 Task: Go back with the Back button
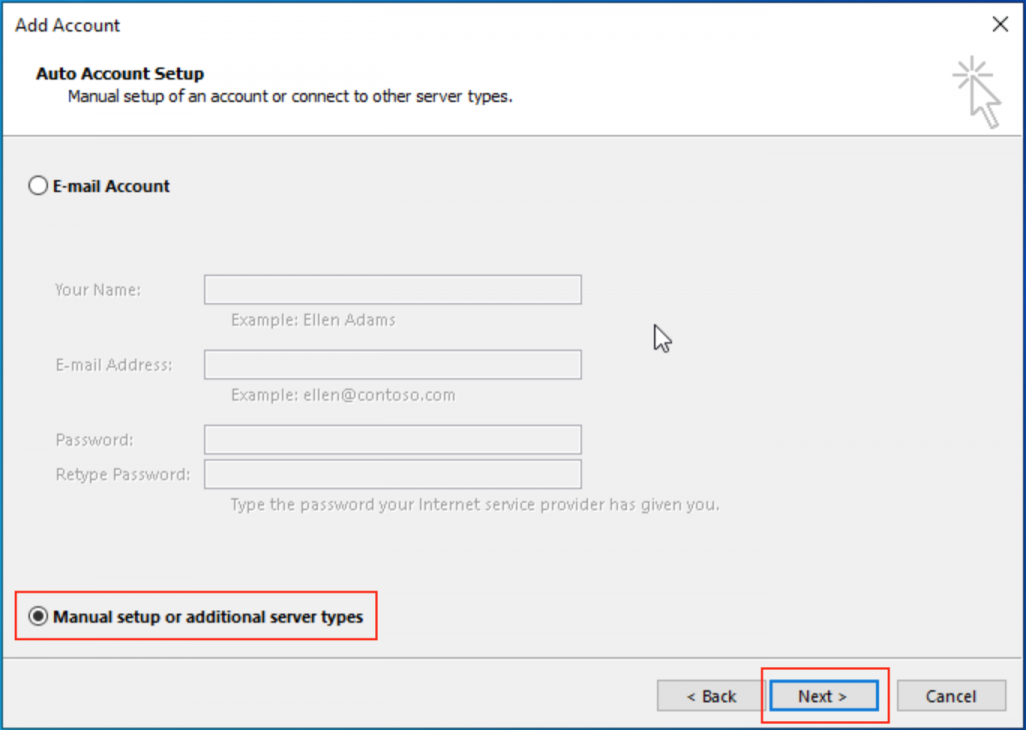tap(711, 696)
